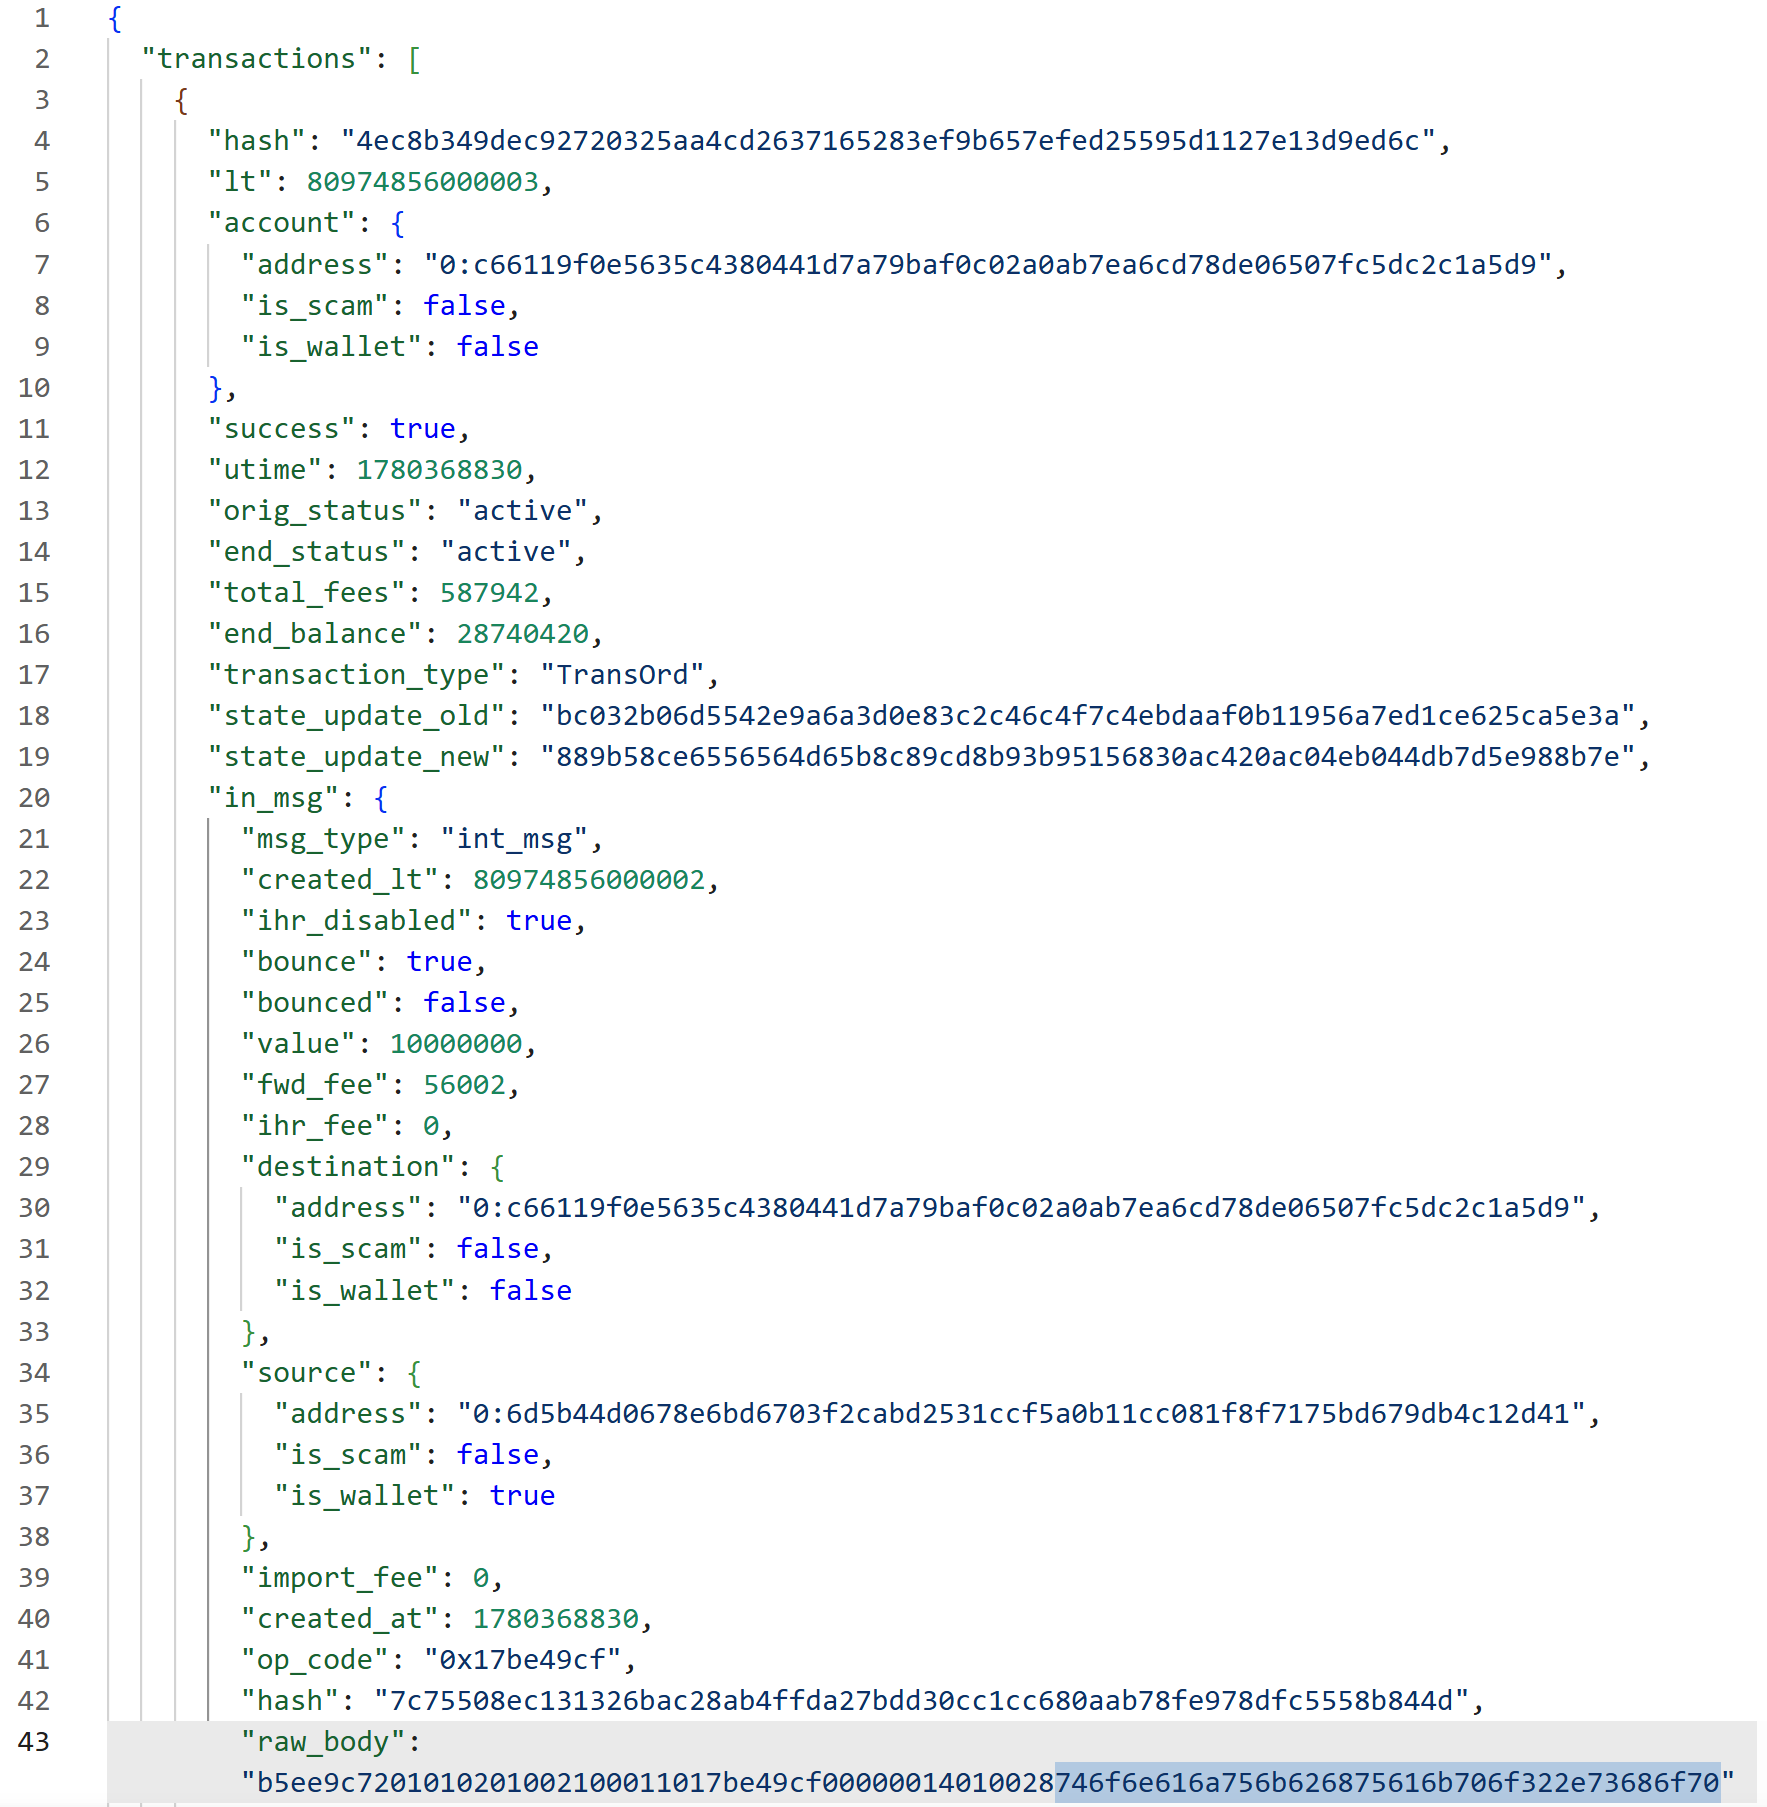Viewport: 1767px width, 1807px height.
Task: Click the end_balance value 28740420
Action: coord(522,634)
